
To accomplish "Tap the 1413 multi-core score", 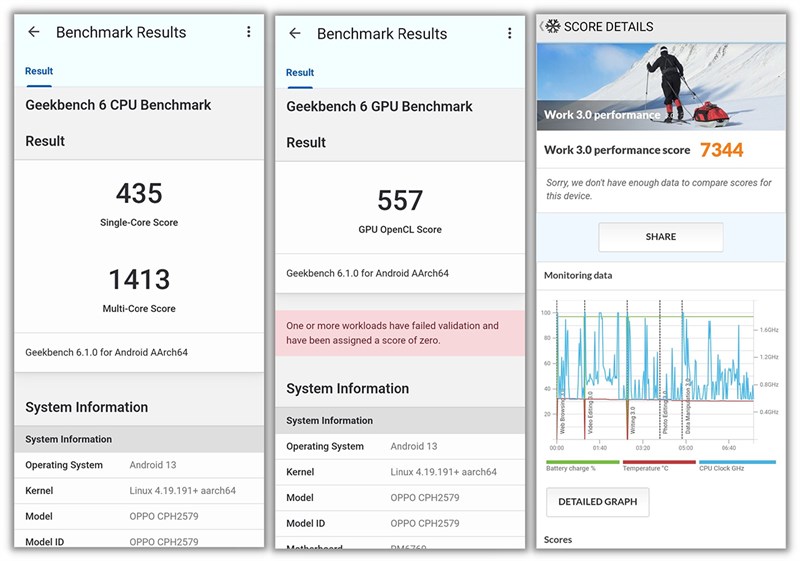I will [139, 279].
